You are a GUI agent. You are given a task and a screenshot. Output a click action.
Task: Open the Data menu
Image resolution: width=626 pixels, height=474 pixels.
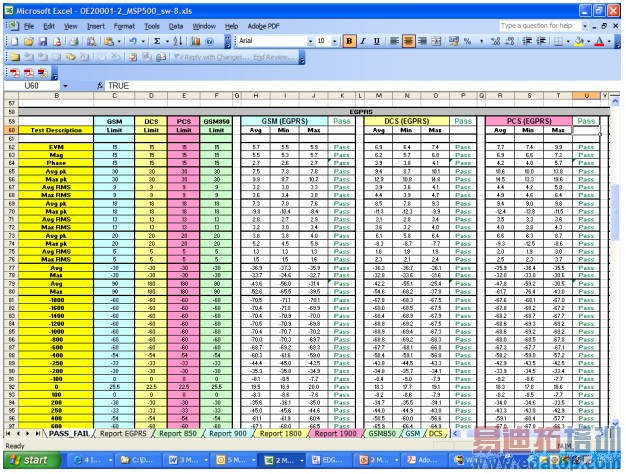pyautogui.click(x=176, y=26)
